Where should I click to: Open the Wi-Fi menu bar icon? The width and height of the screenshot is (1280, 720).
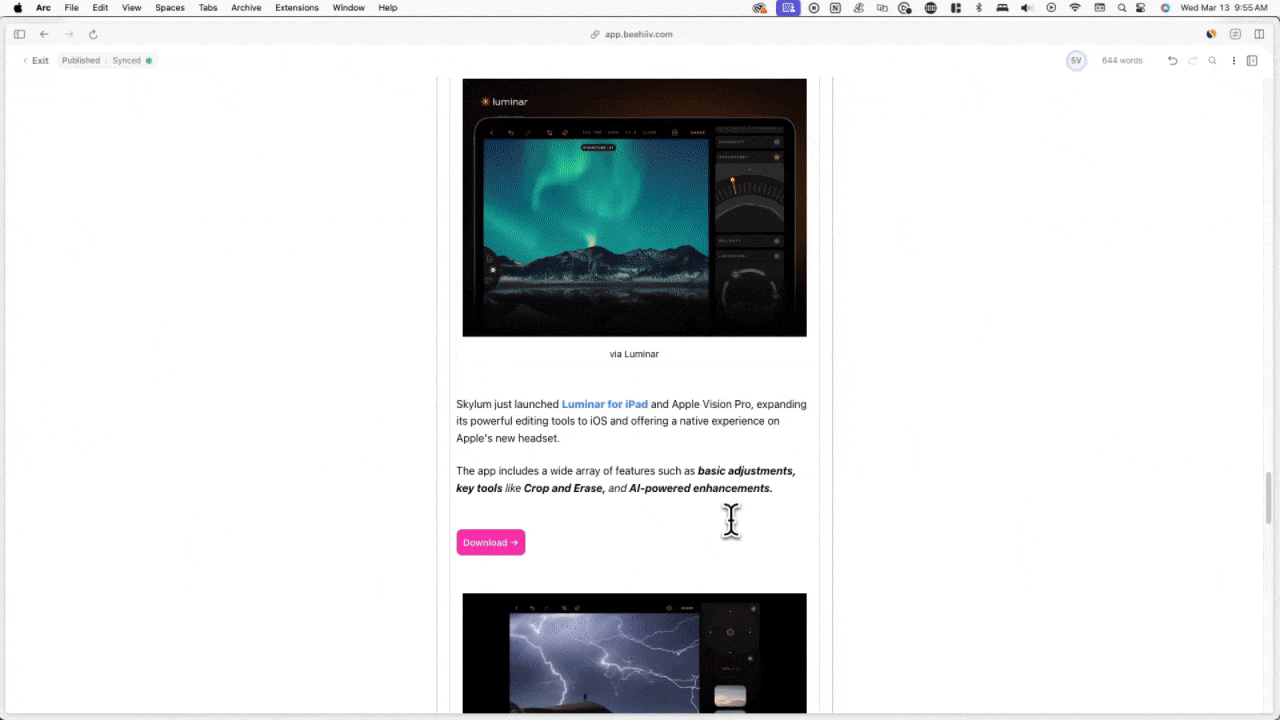coord(1075,8)
